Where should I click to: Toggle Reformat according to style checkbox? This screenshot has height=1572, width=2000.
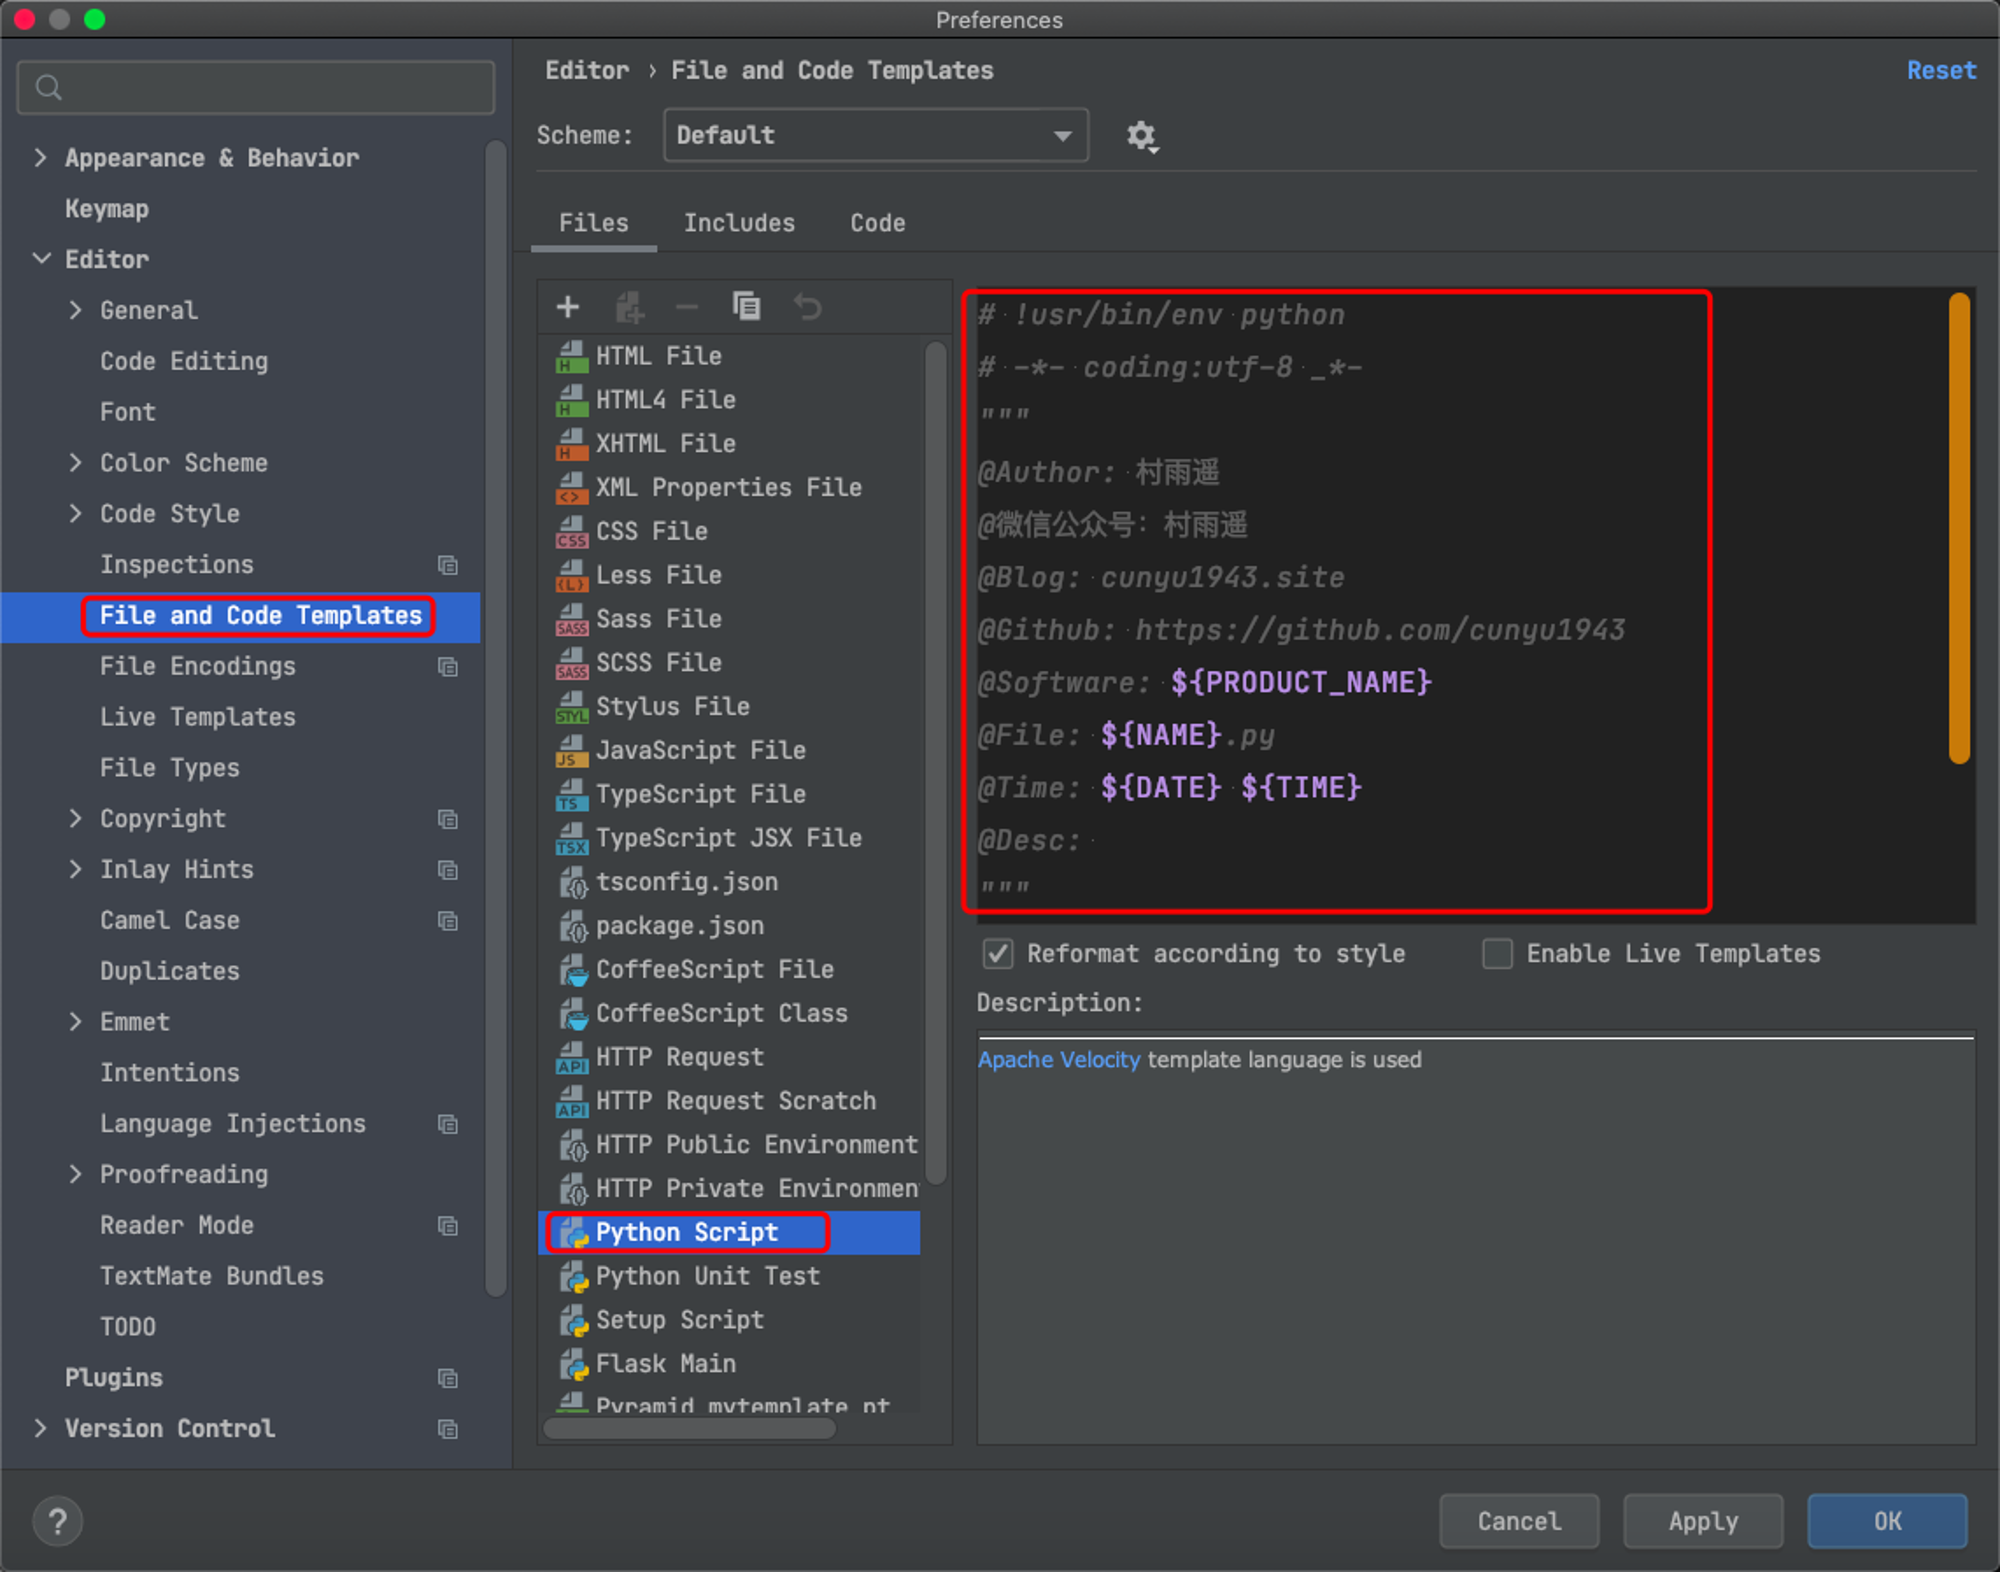pyautogui.click(x=997, y=954)
